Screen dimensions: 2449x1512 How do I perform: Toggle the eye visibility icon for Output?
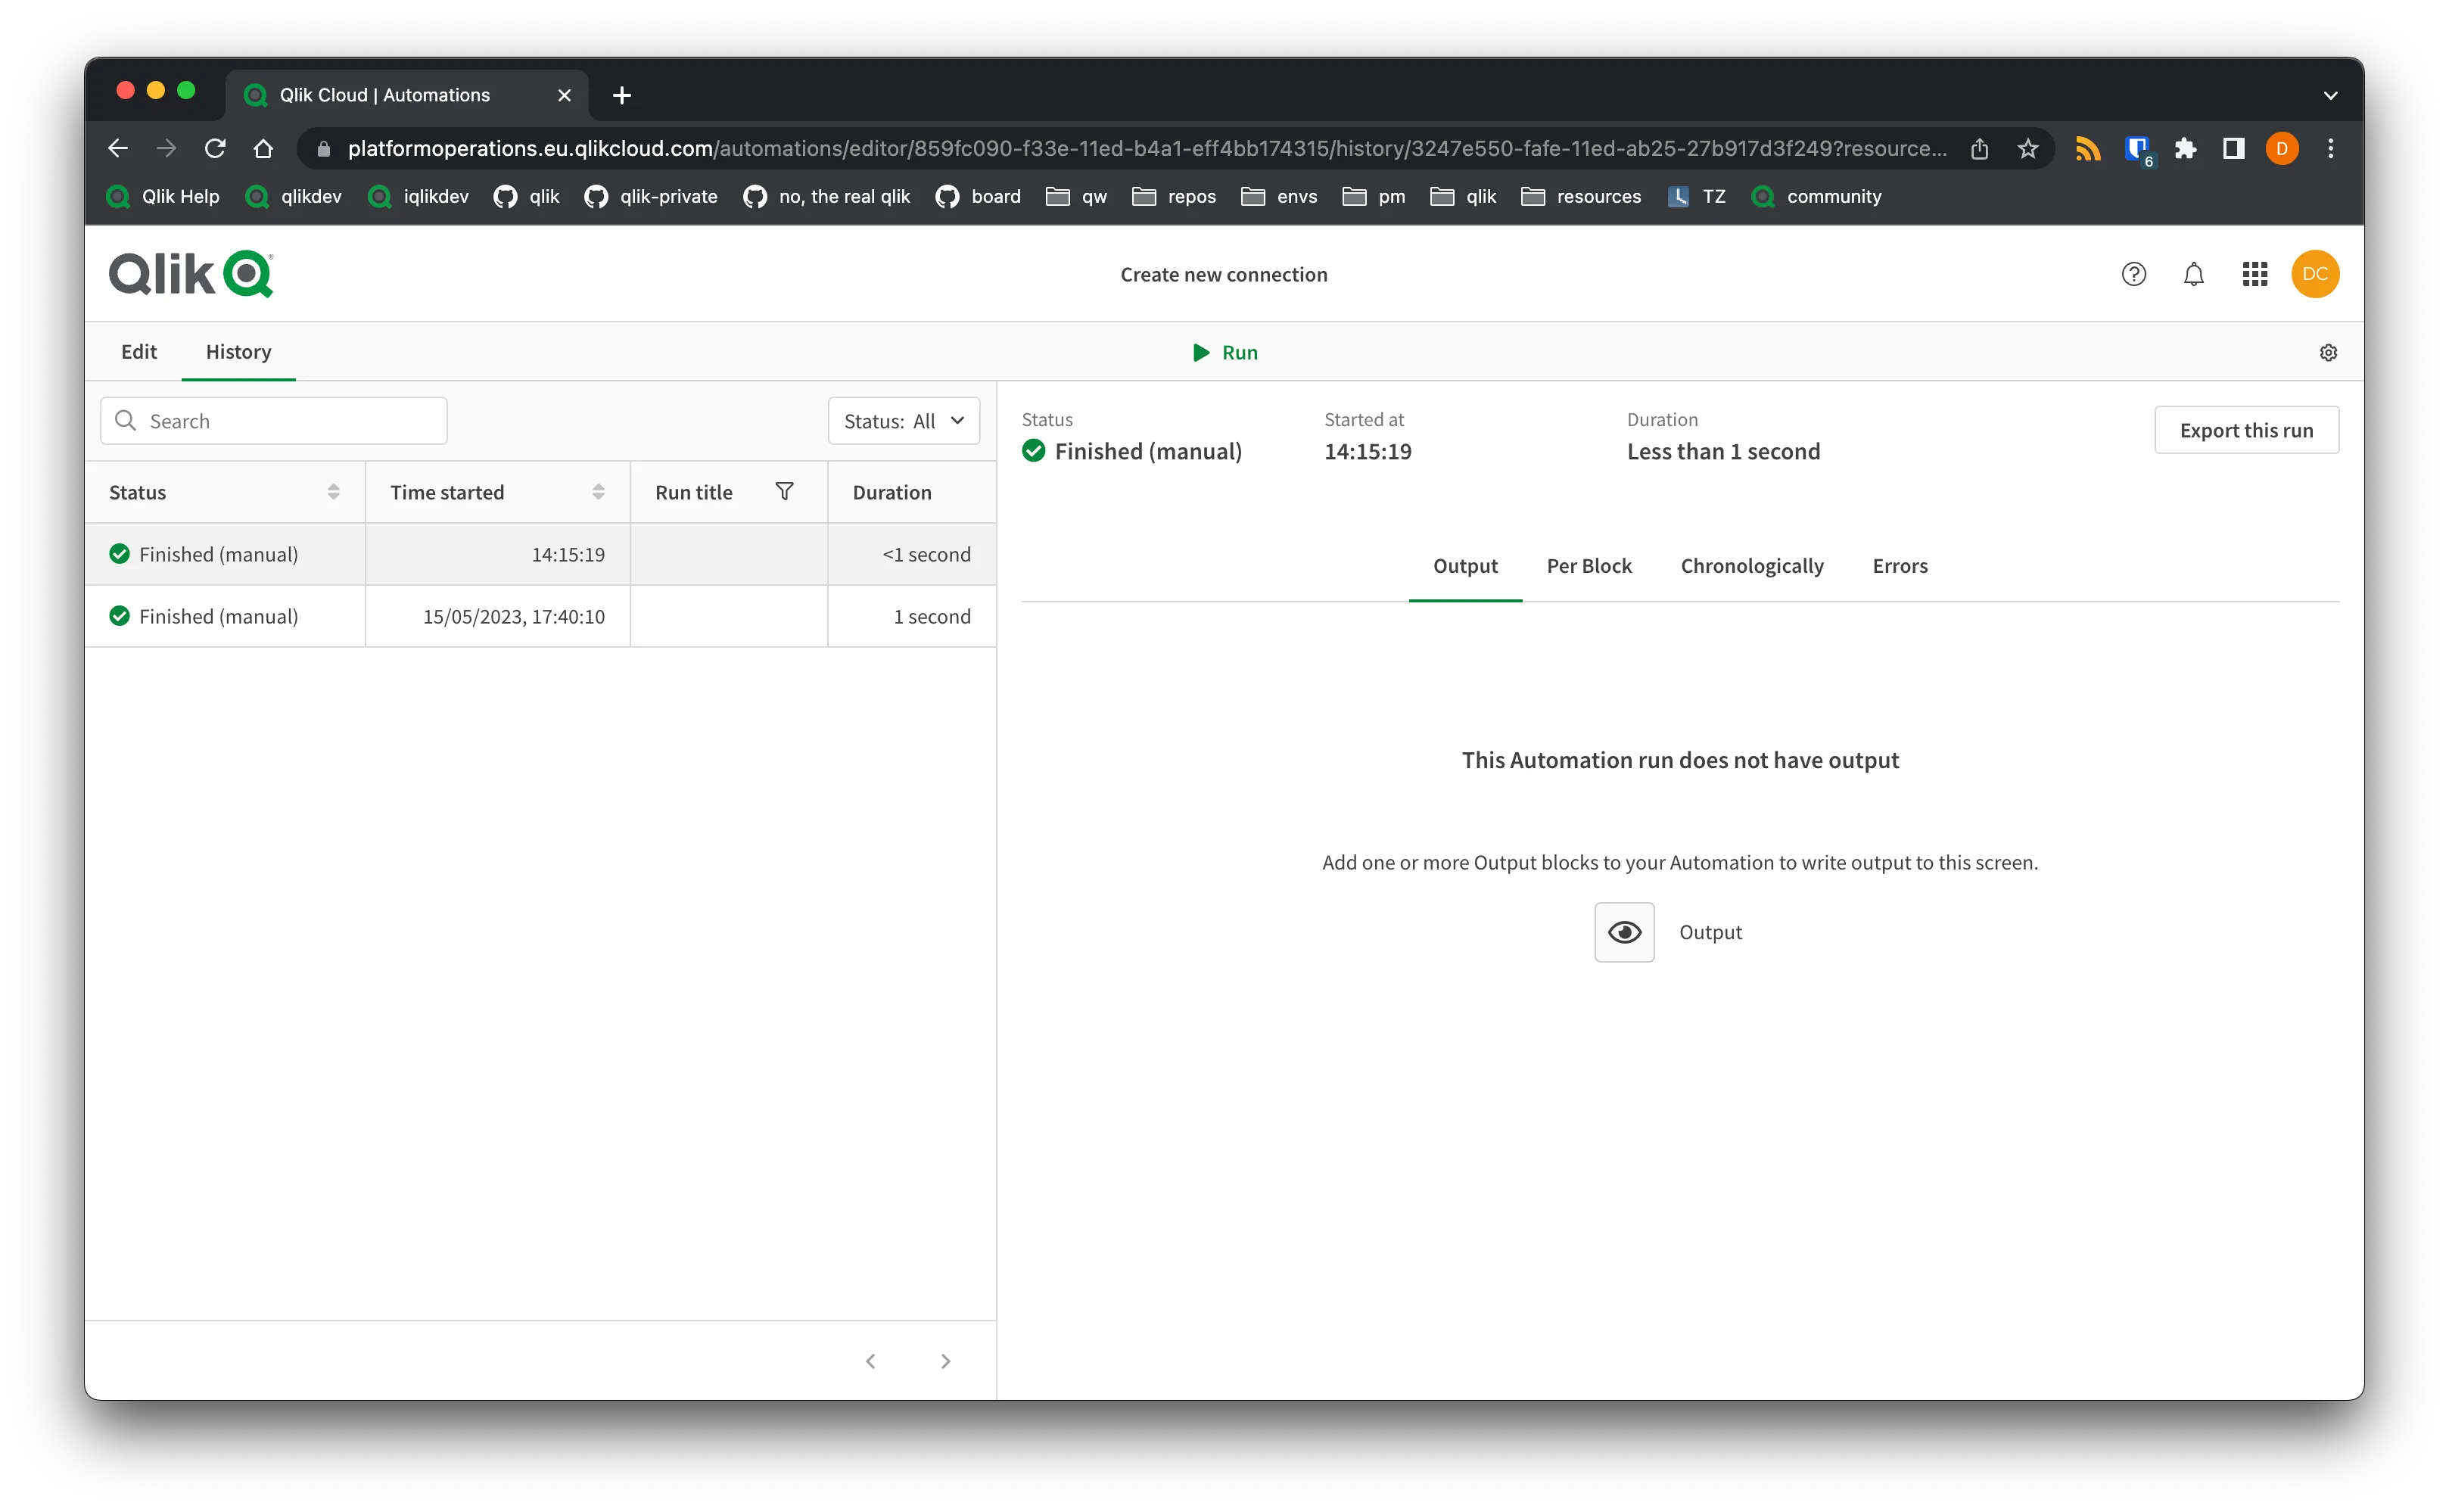[x=1625, y=929]
